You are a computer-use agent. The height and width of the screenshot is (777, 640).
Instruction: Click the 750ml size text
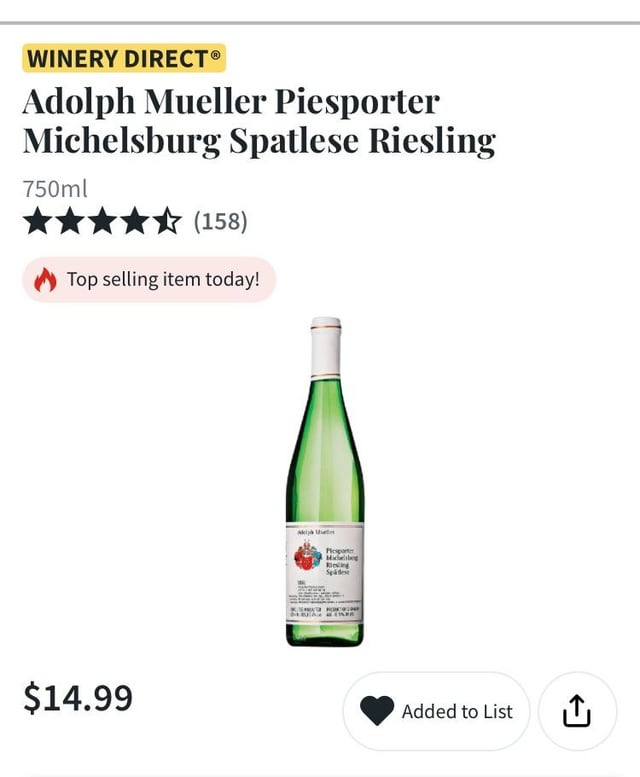[x=55, y=188]
